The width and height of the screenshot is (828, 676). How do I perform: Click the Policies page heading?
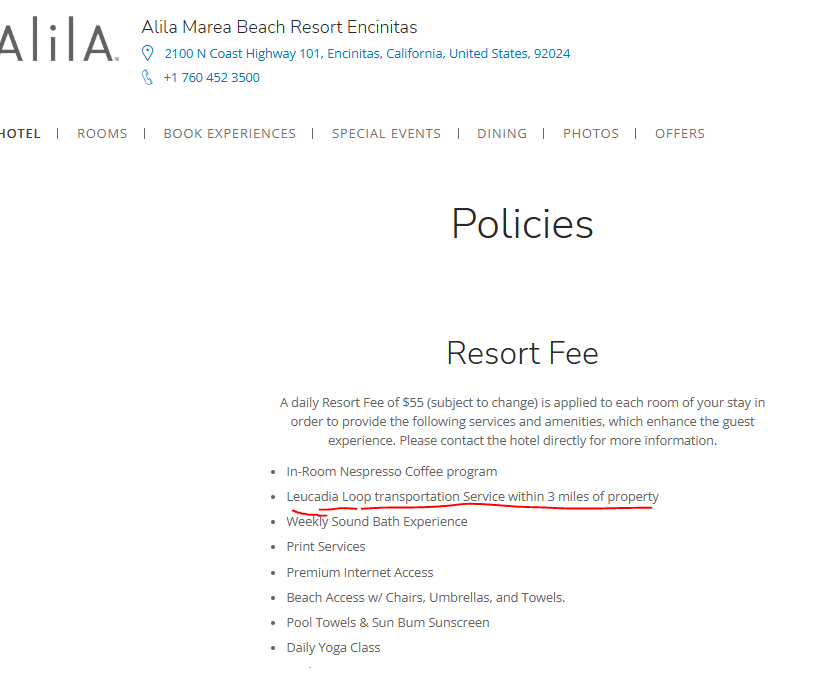(x=523, y=224)
